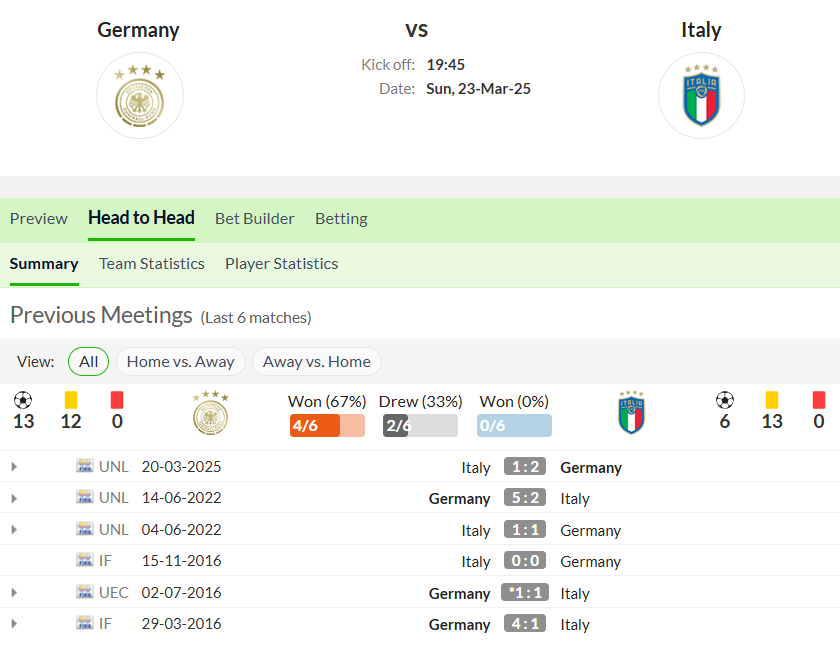Click the small Italy crest in summary row

(631, 412)
